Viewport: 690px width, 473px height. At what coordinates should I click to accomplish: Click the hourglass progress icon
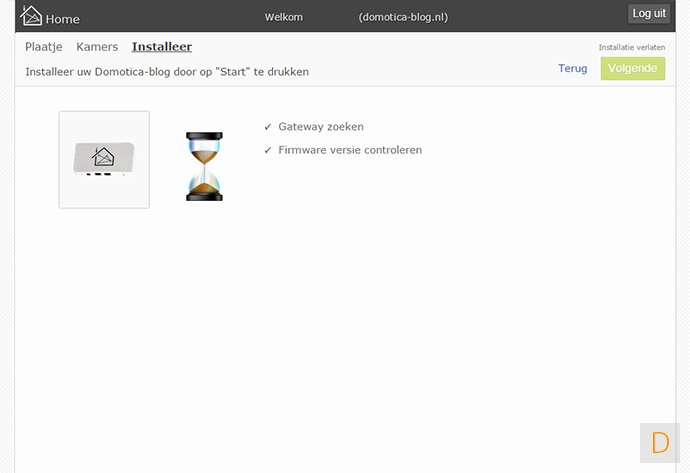tap(204, 166)
